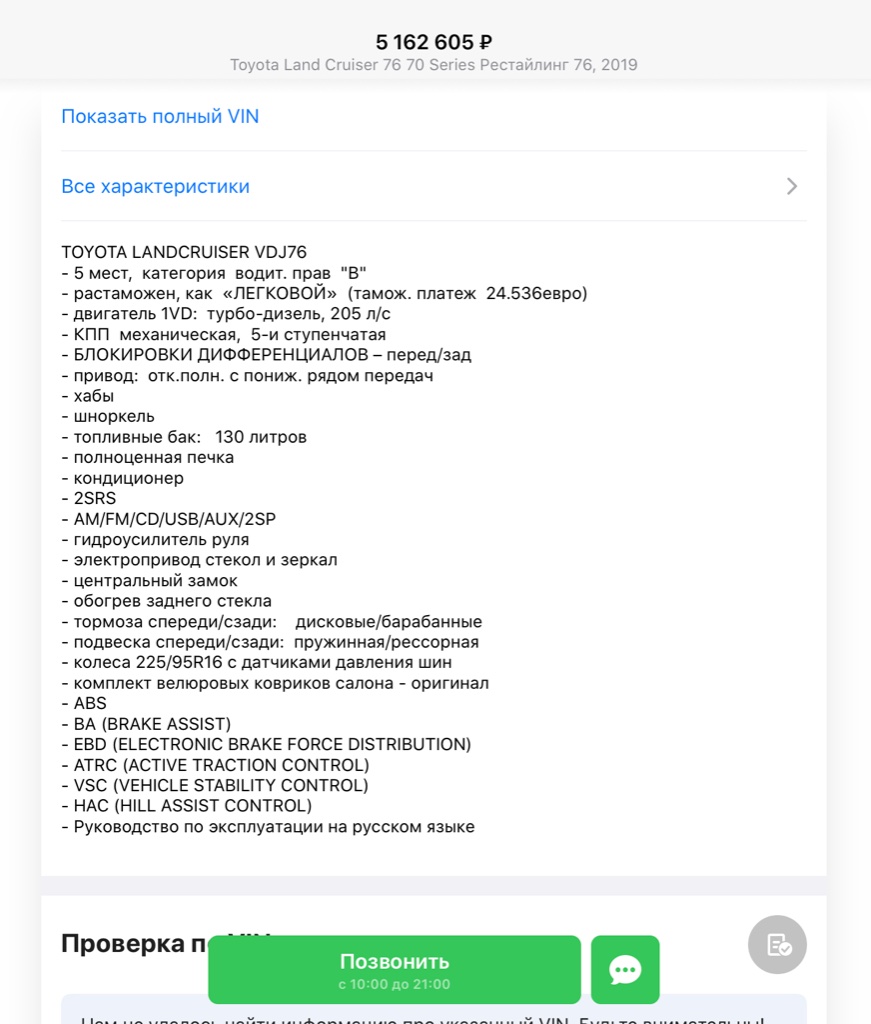Click the растаможен как ЛЕГКОВОЙ line
This screenshot has height=1024, width=871.
(324, 293)
